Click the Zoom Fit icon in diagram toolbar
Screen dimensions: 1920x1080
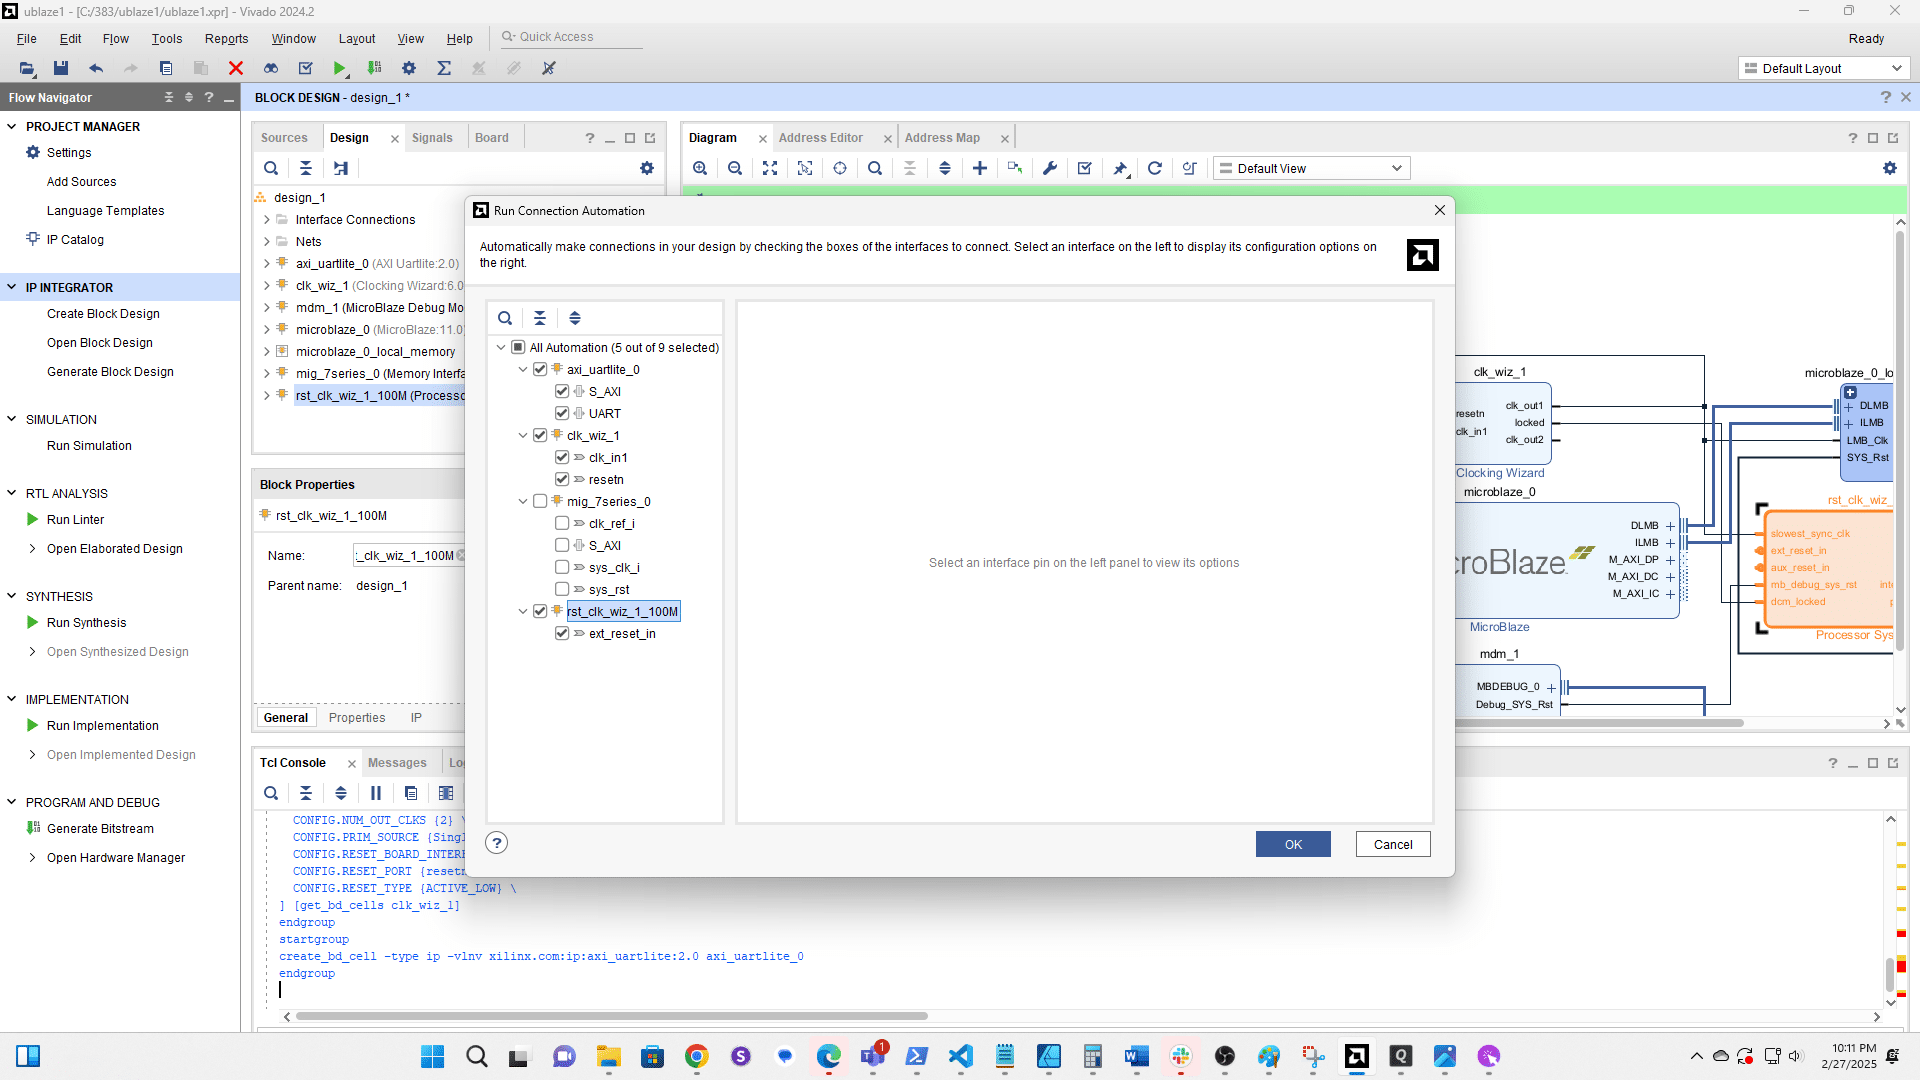(x=770, y=168)
